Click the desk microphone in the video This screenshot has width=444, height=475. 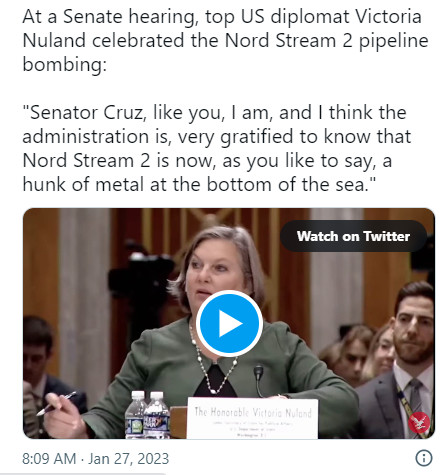[x=258, y=380]
